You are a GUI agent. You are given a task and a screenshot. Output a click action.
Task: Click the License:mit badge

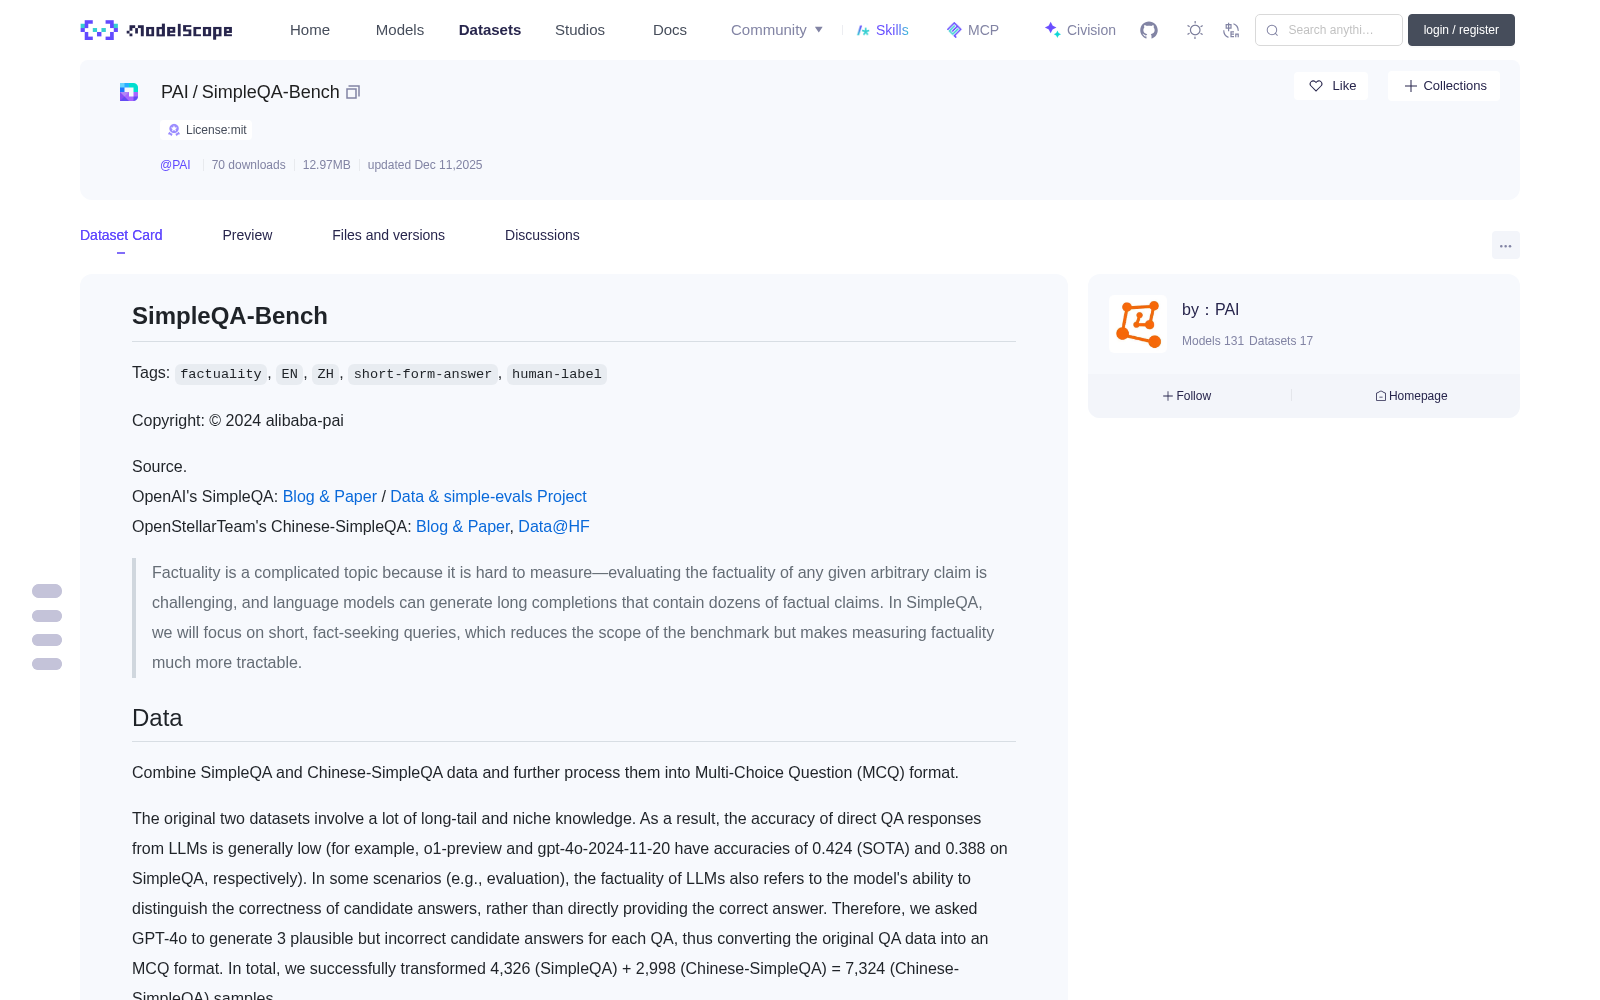point(207,130)
